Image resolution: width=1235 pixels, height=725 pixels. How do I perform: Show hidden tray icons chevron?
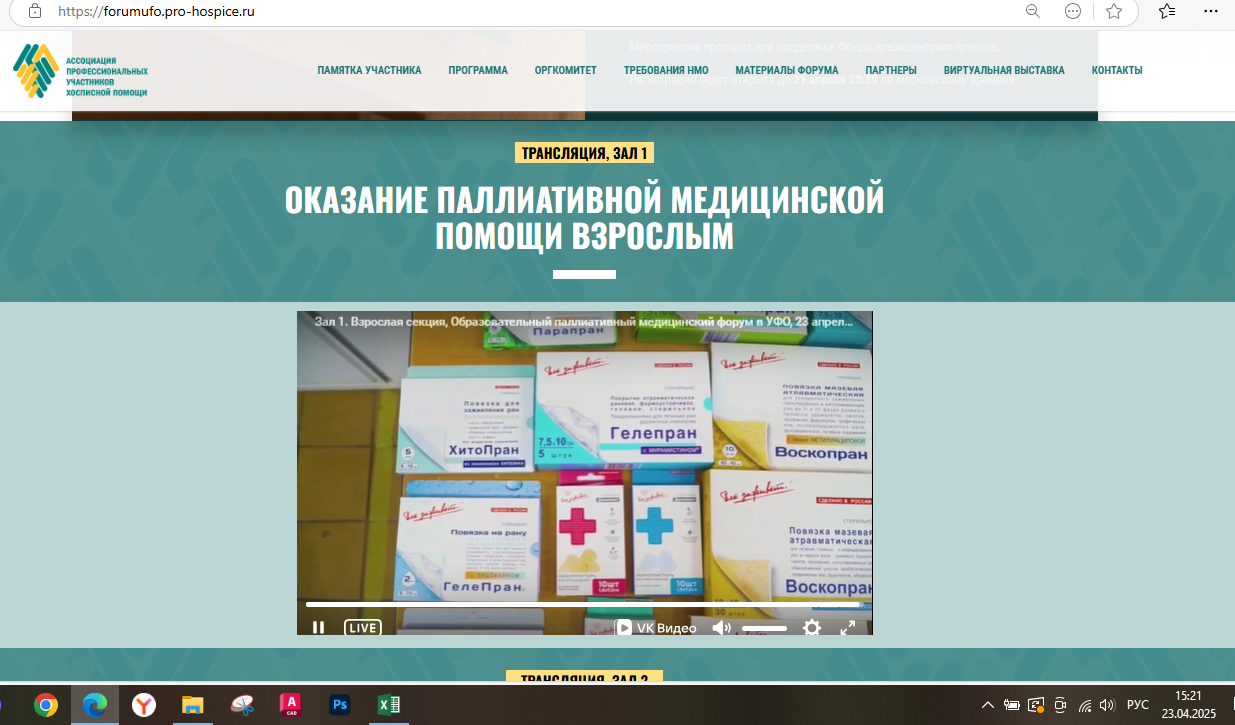[x=988, y=705]
